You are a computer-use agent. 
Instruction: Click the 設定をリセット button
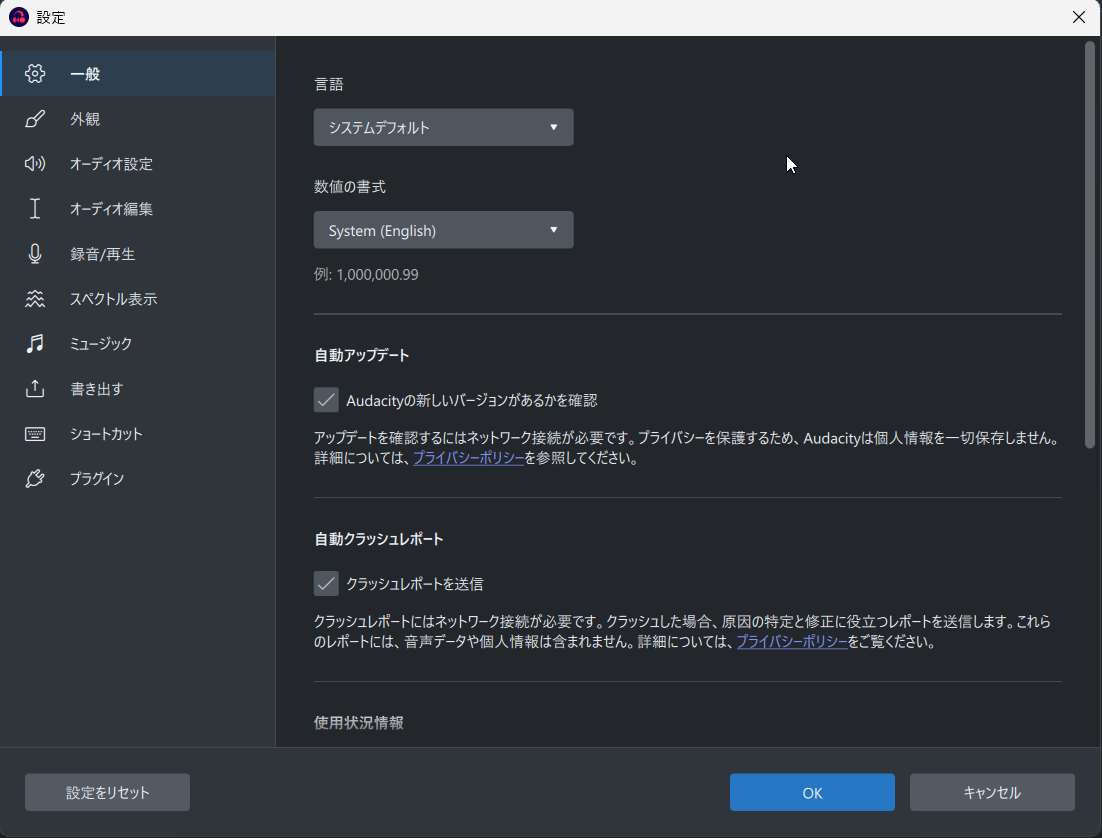pos(108,792)
